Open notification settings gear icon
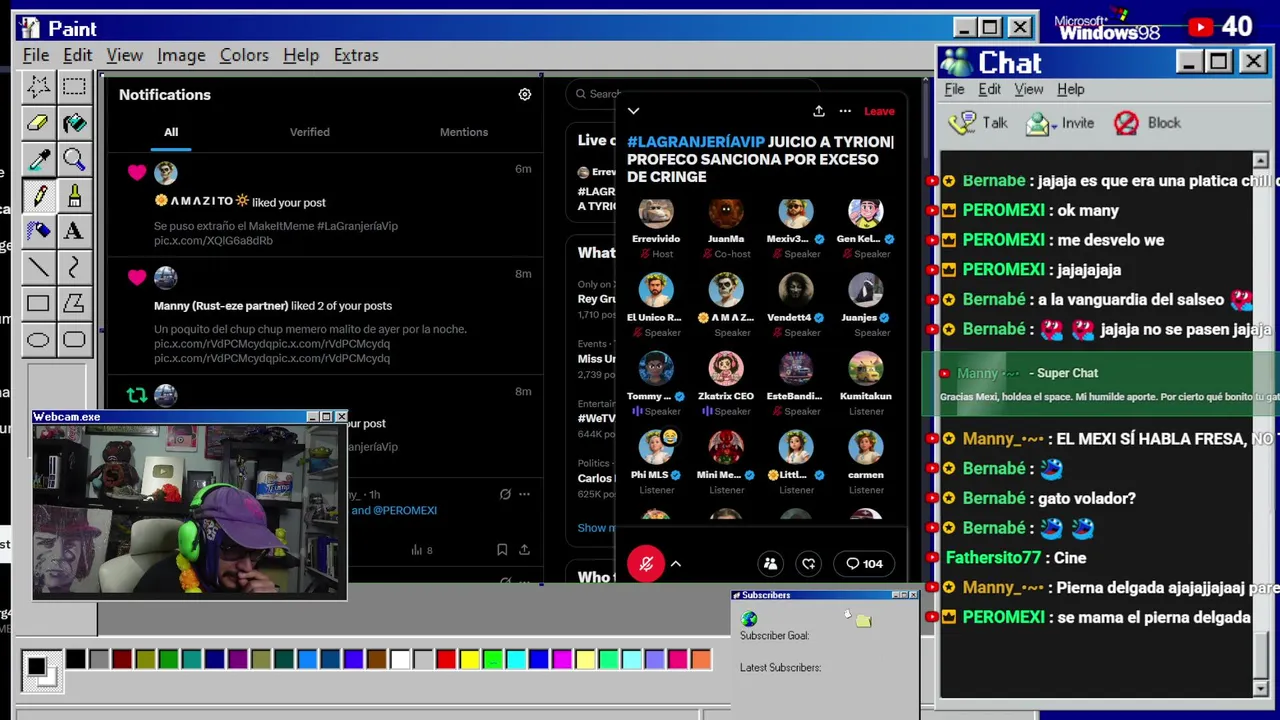 pyautogui.click(x=524, y=94)
